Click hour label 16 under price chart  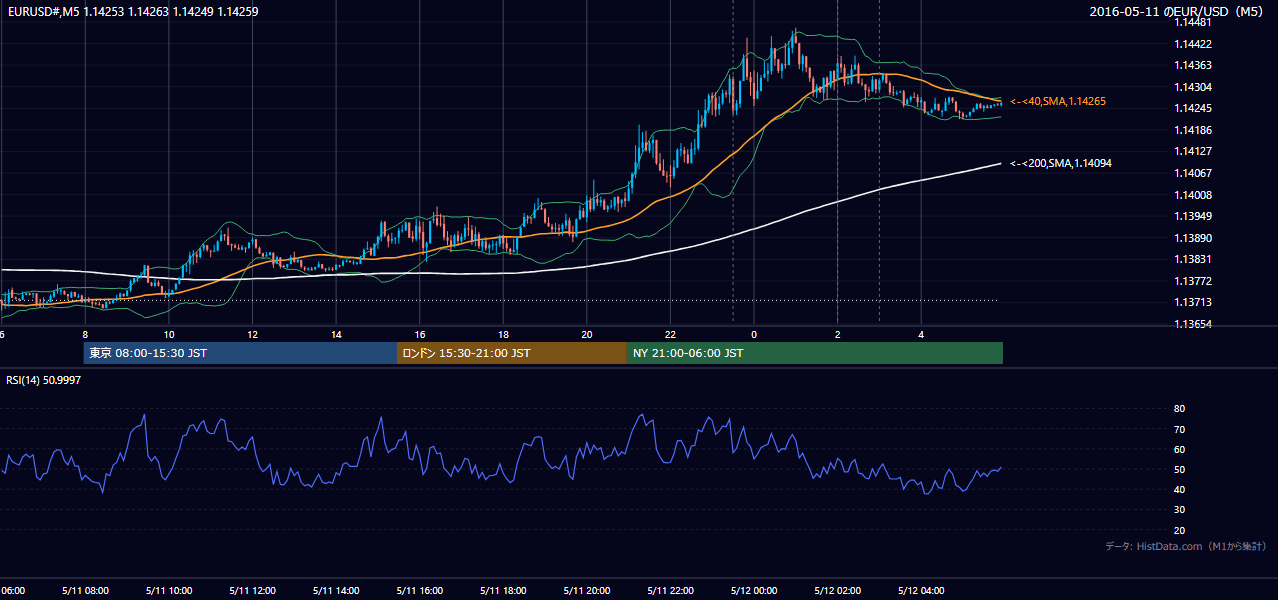[x=419, y=334]
